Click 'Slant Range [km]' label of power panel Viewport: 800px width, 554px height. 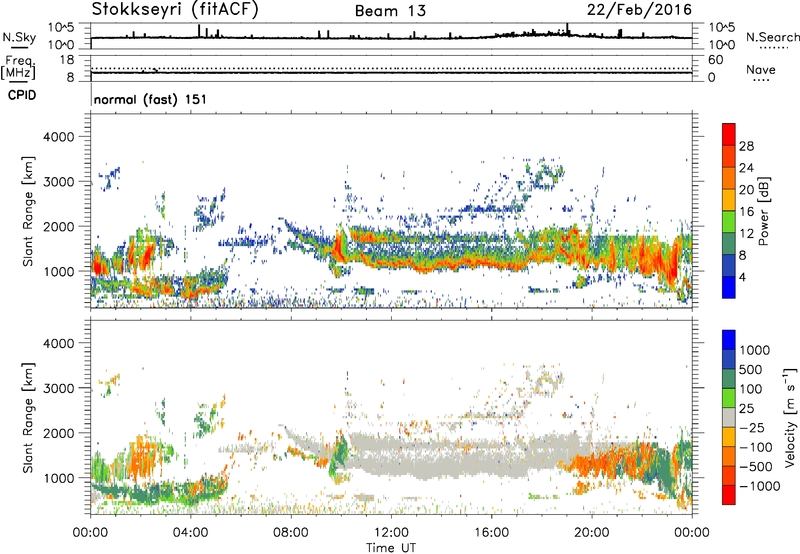click(x=28, y=211)
